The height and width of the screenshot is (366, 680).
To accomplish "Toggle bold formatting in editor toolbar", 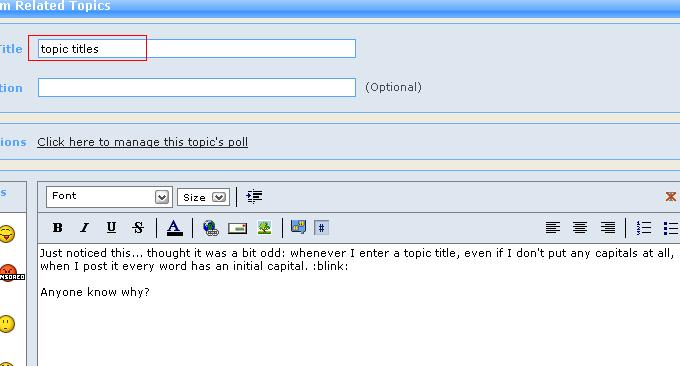I will click(57, 228).
